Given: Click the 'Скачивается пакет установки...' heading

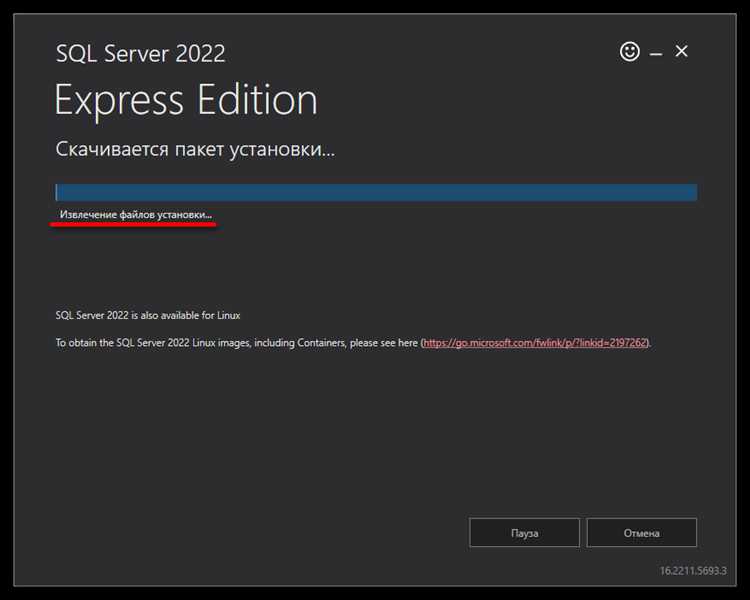Looking at the screenshot, I should [195, 149].
